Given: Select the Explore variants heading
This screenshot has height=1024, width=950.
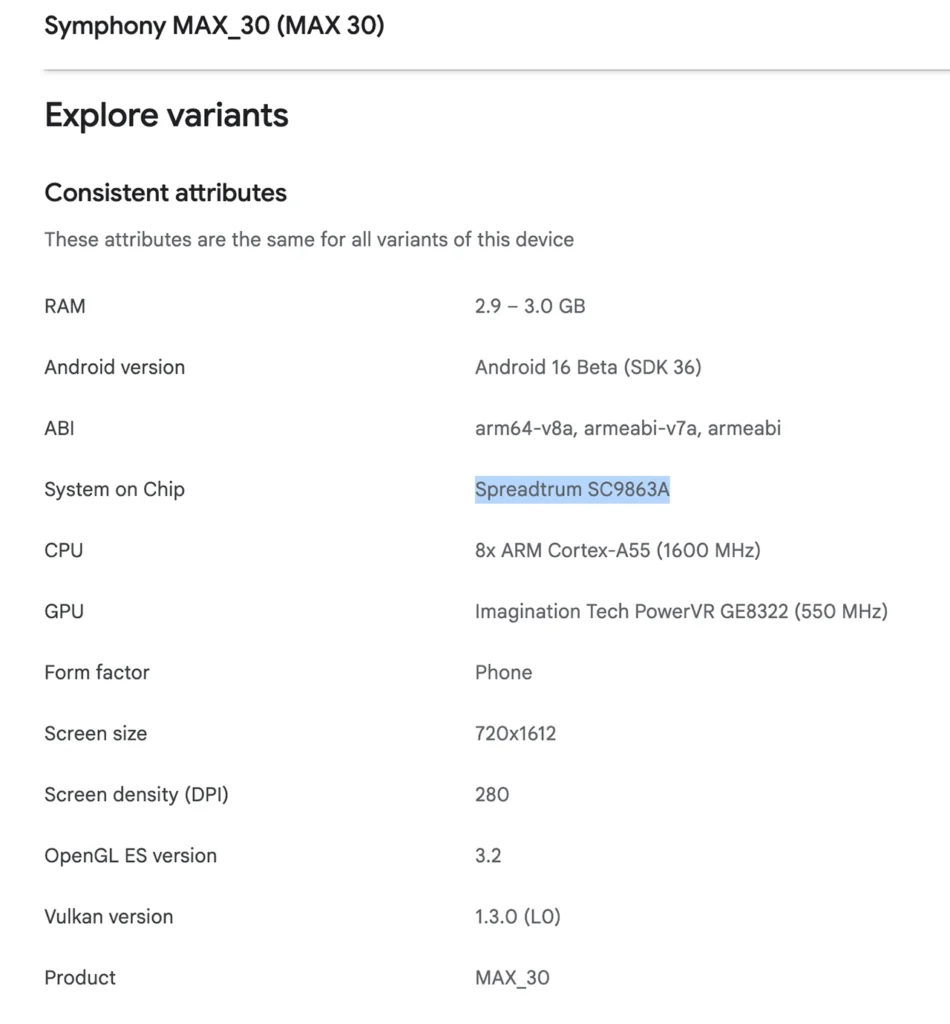Looking at the screenshot, I should point(165,115).
